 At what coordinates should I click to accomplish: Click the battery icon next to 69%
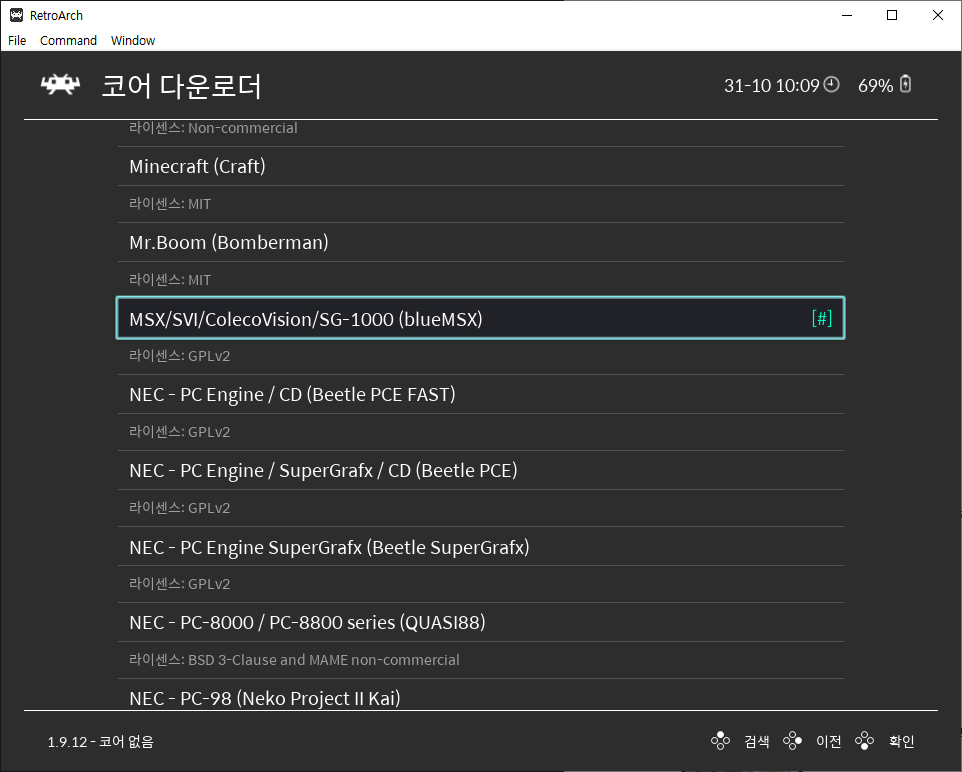pyautogui.click(x=905, y=84)
